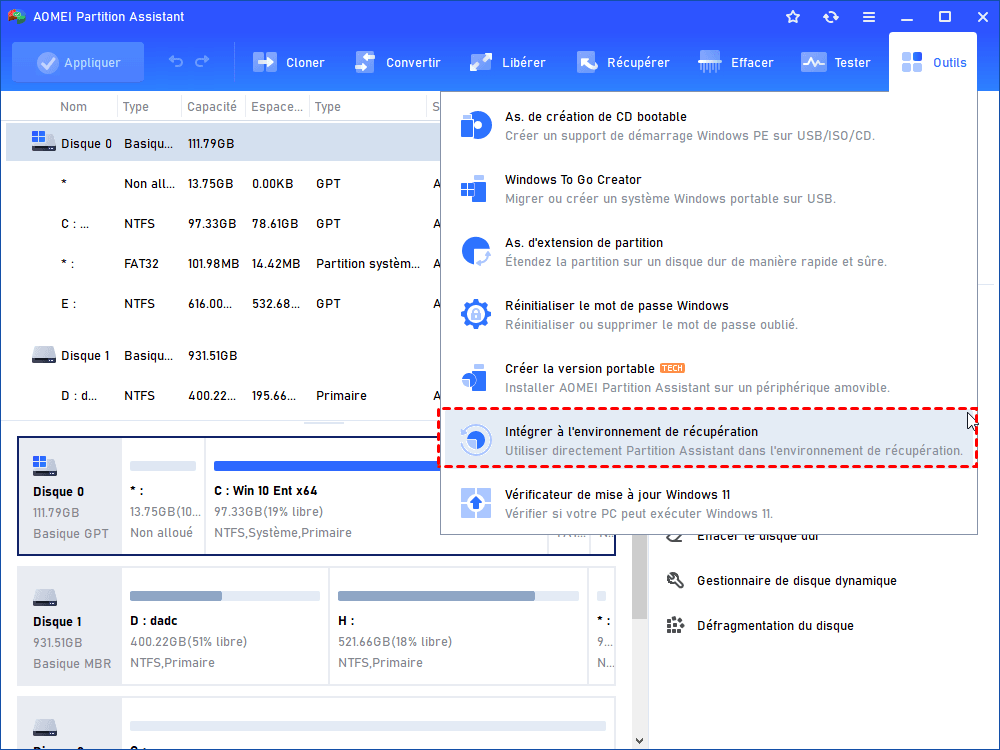
Task: Click the TECH badge next to portable version
Action: pyautogui.click(x=672, y=368)
